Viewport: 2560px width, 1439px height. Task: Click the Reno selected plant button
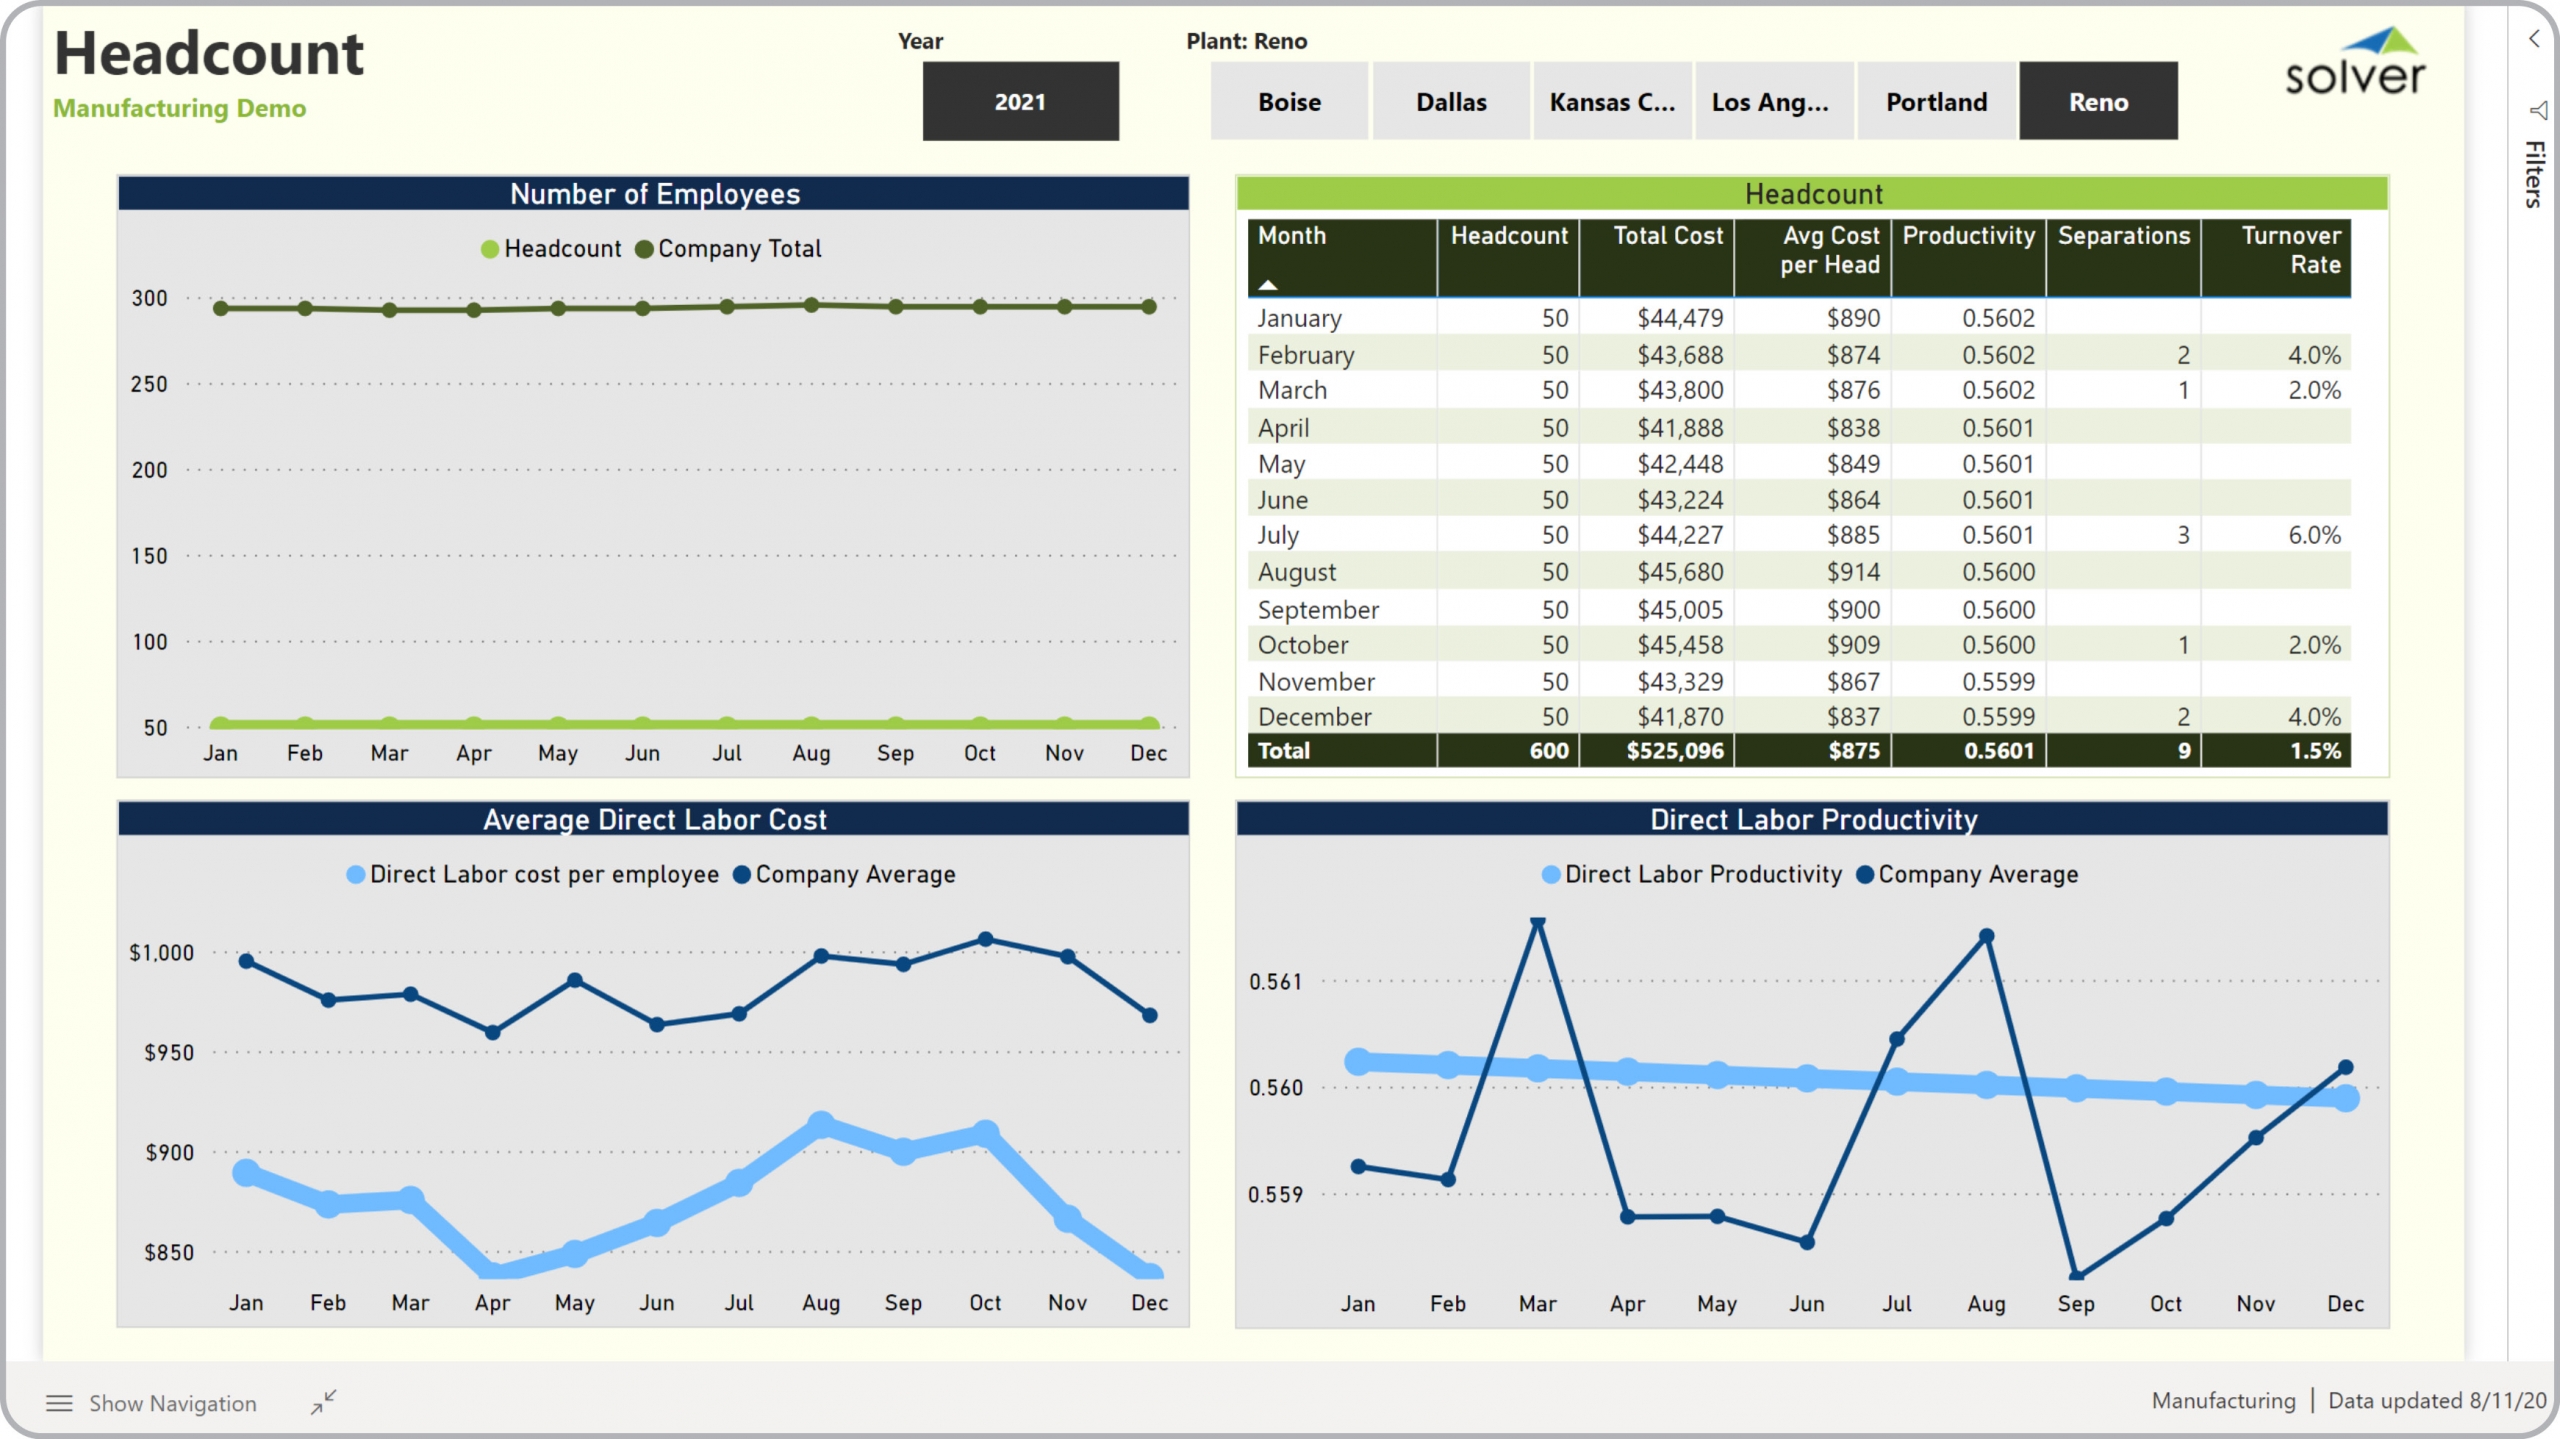click(x=2098, y=102)
